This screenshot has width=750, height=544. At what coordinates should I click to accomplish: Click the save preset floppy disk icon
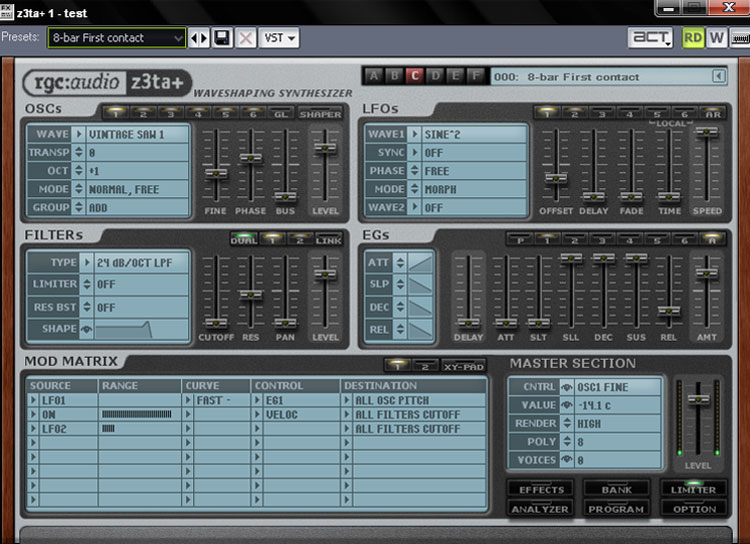[x=222, y=38]
